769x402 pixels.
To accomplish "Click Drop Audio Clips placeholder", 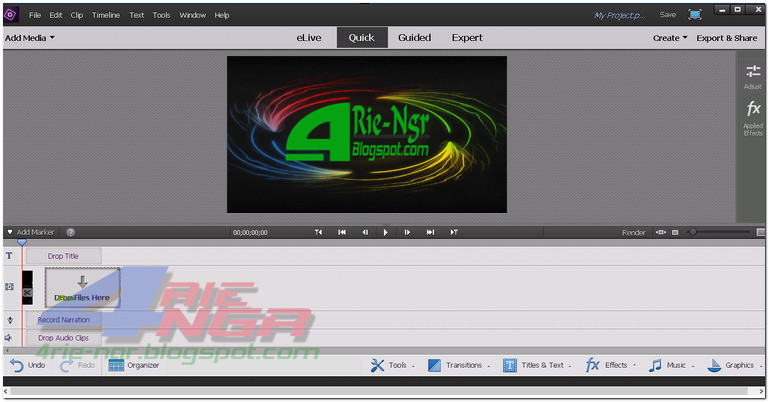I will [63, 338].
